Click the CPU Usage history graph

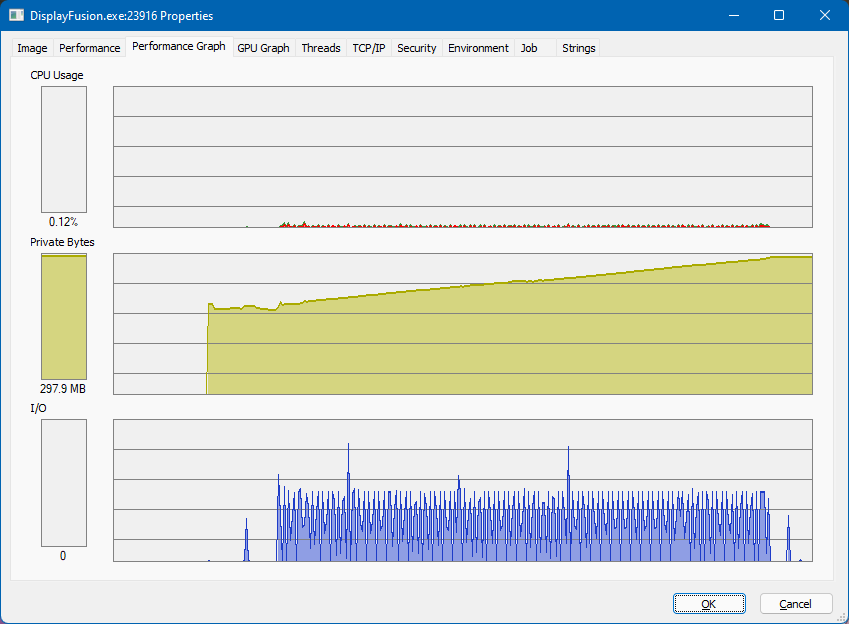coord(462,157)
